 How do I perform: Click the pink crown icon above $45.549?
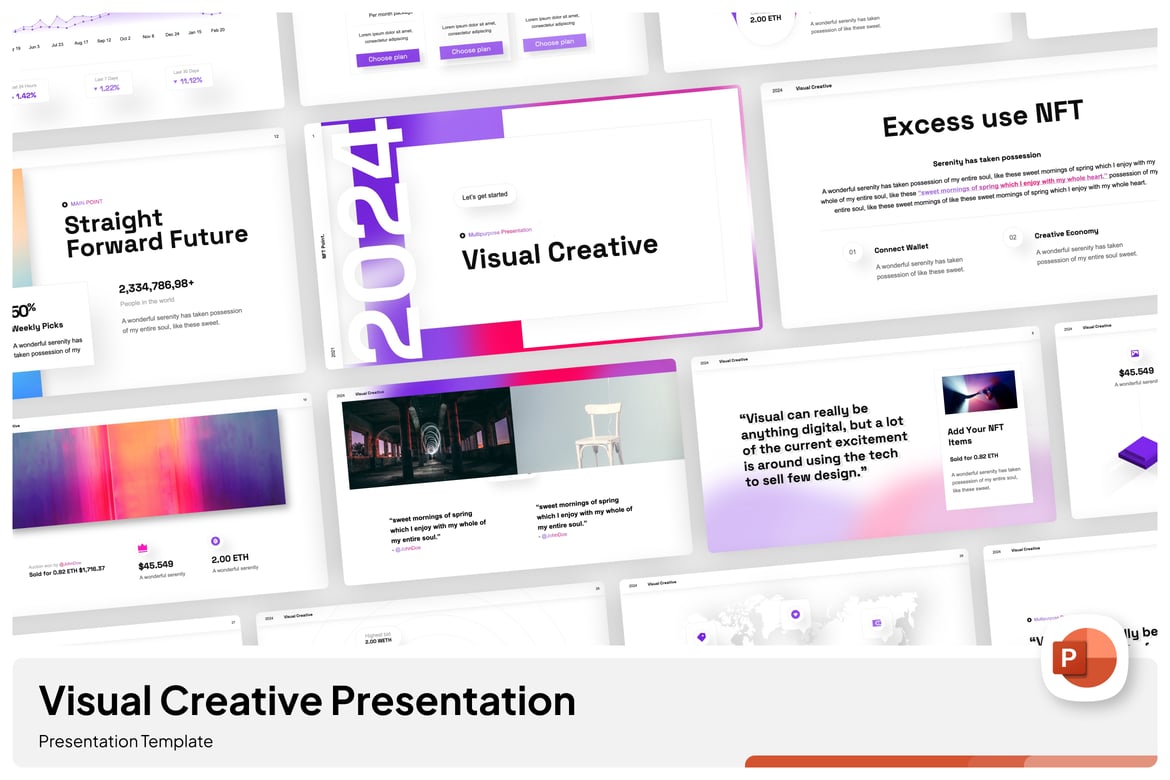[143, 549]
